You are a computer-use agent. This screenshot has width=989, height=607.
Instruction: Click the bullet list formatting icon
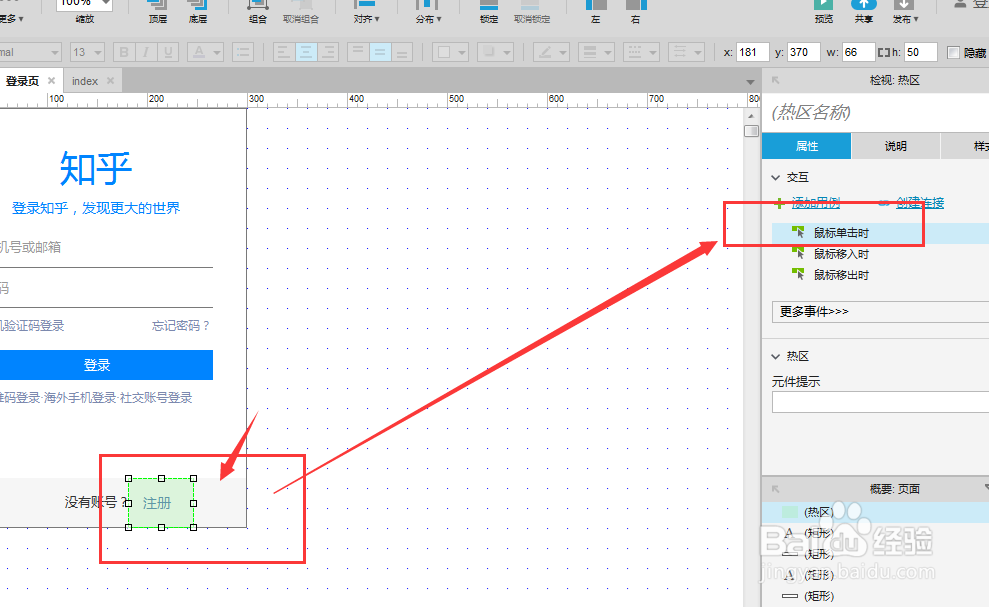[242, 52]
